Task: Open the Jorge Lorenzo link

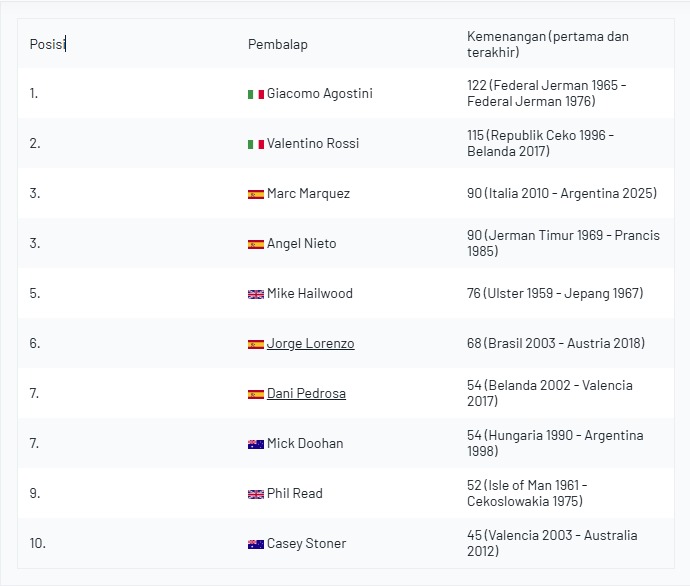Action: pos(310,343)
